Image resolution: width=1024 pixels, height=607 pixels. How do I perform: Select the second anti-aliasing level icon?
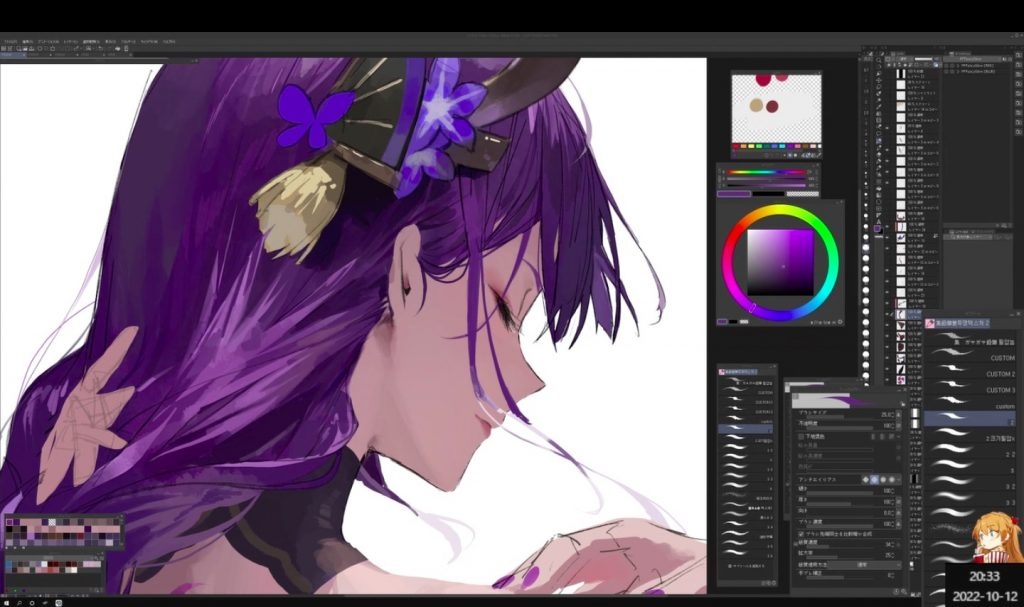pos(873,479)
